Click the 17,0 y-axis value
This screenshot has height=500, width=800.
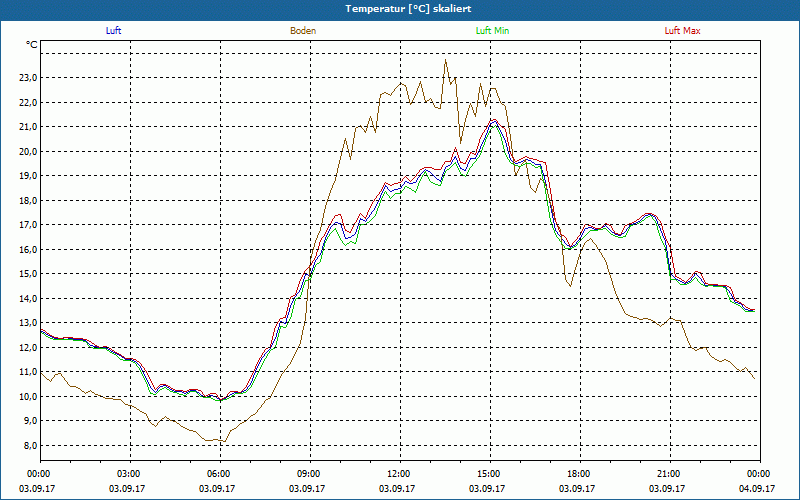[x=29, y=225]
